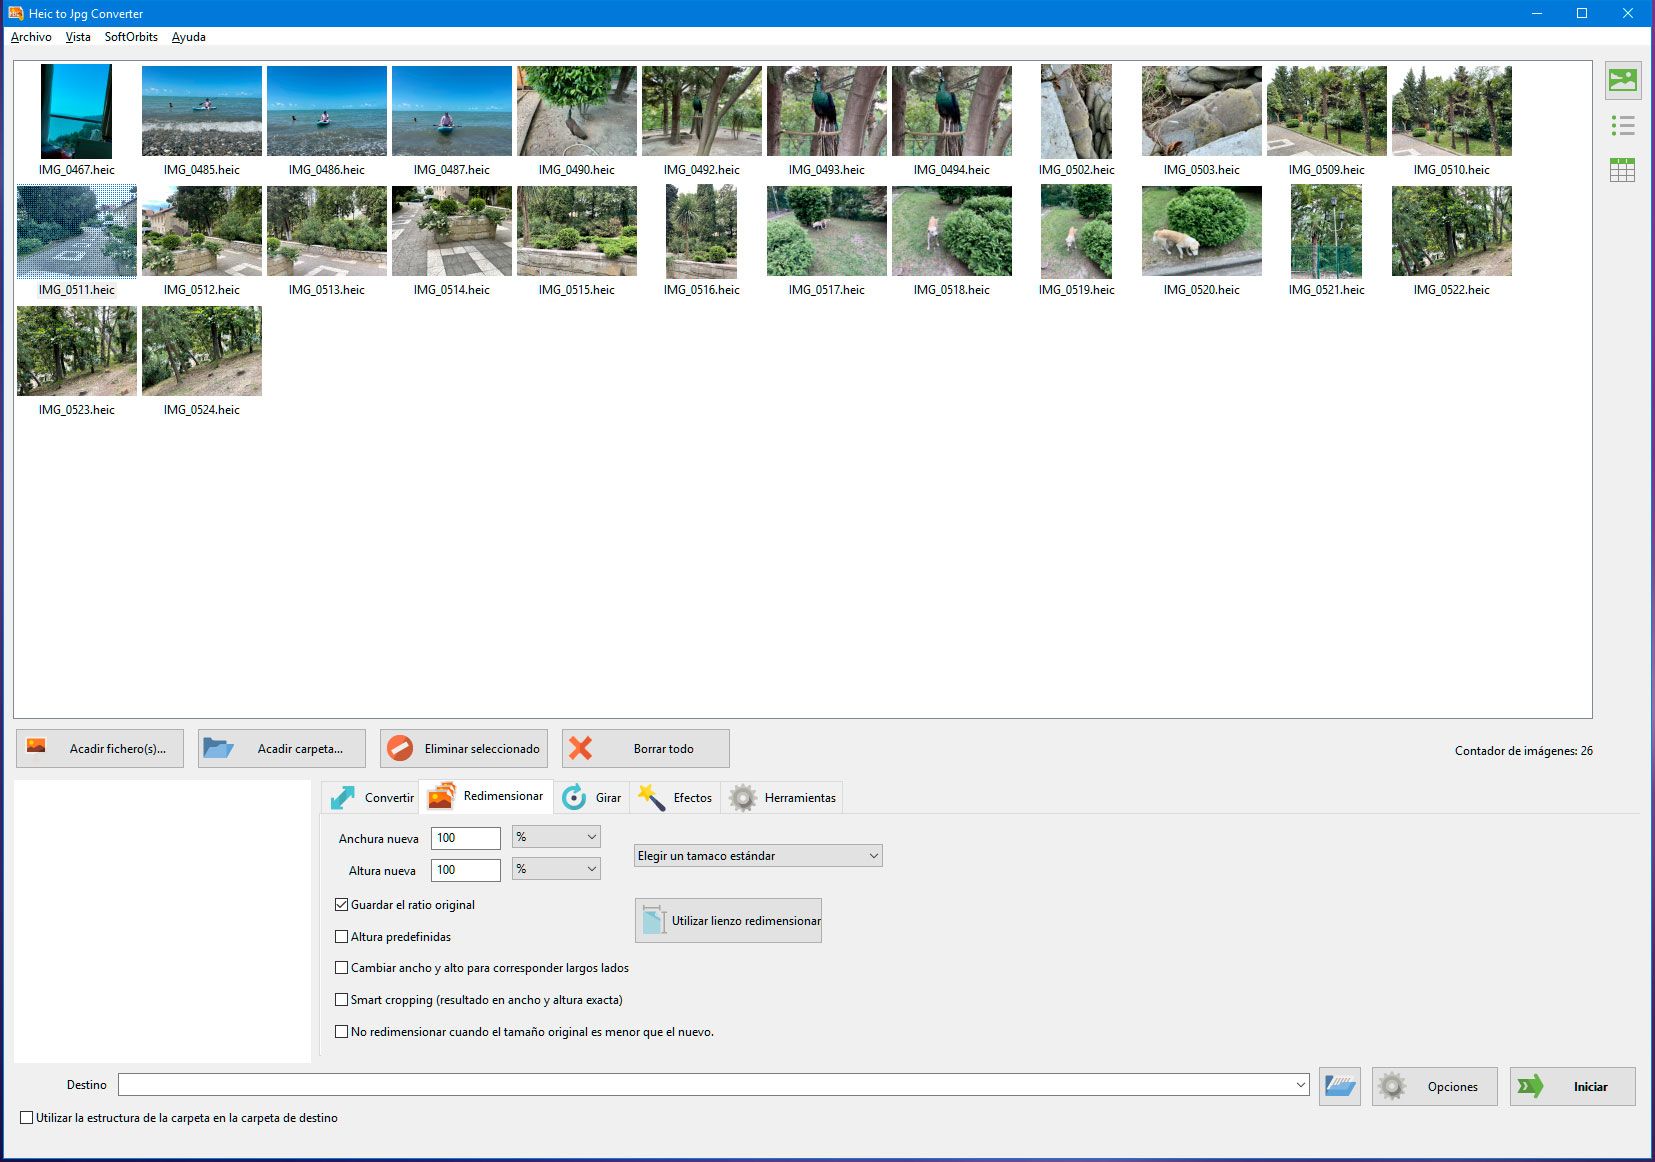Enable Altura predefinidas checkbox

(342, 936)
